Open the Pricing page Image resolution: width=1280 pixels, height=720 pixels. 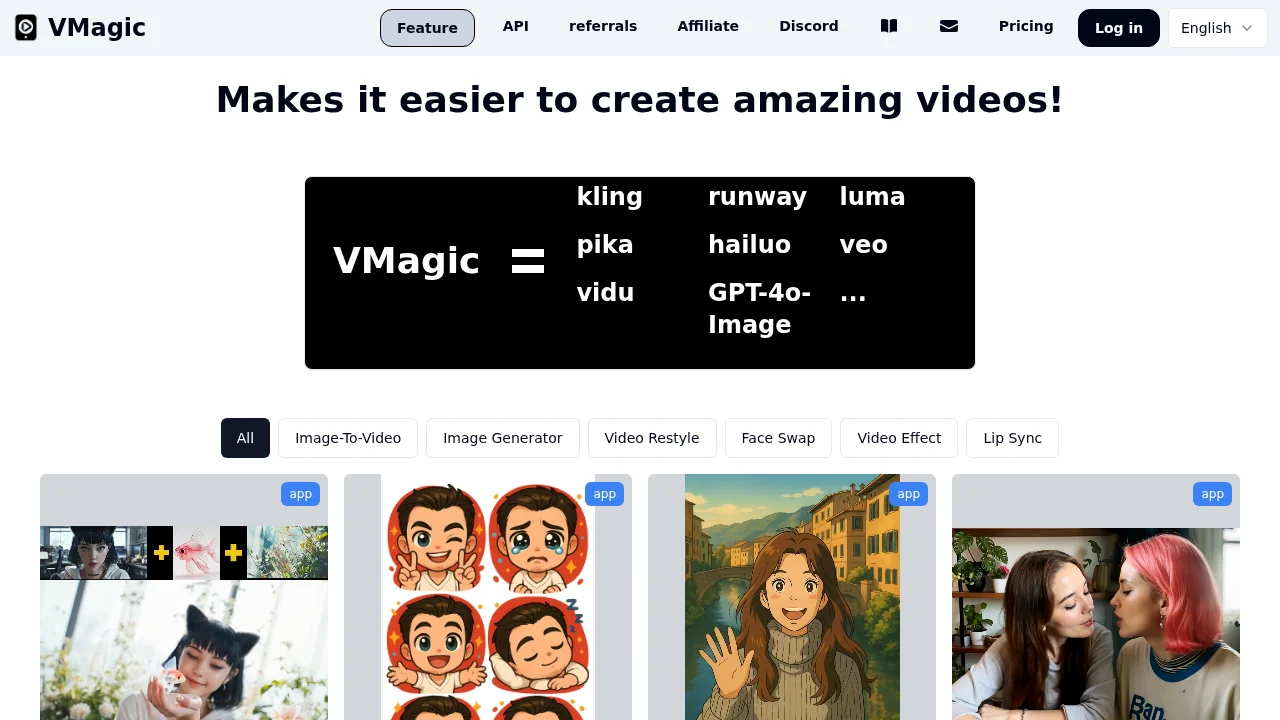pos(1026,26)
